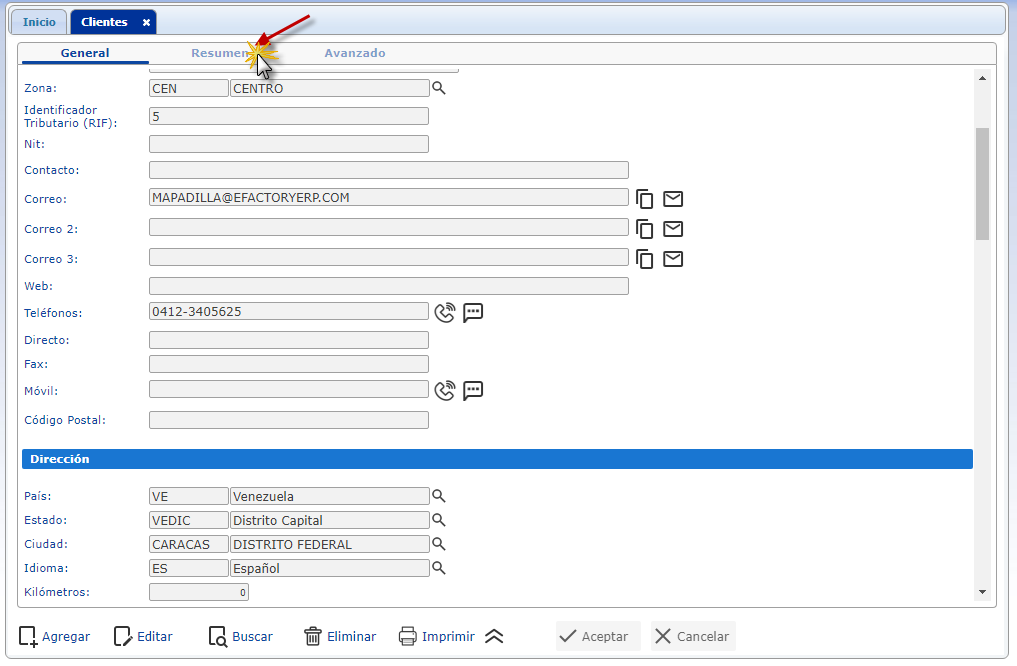Click the Idioma field Español

pos(329,568)
